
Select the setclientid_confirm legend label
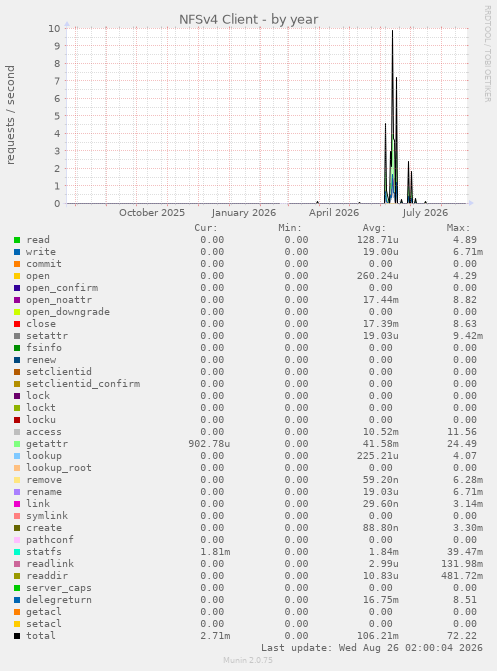pyautogui.click(x=83, y=384)
